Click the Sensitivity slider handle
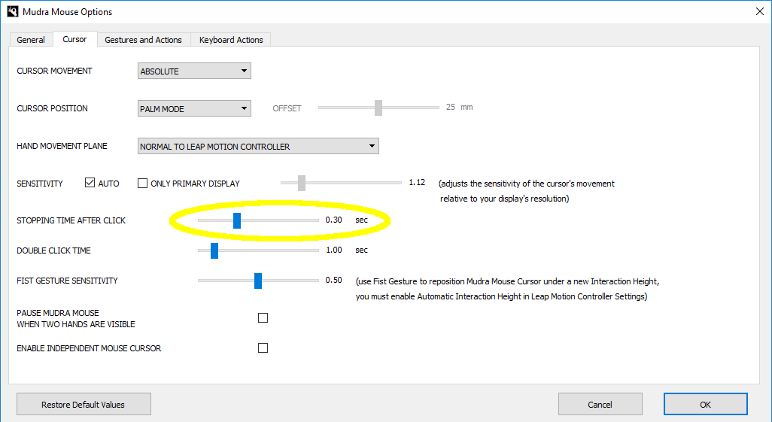772x422 pixels. pos(302,183)
